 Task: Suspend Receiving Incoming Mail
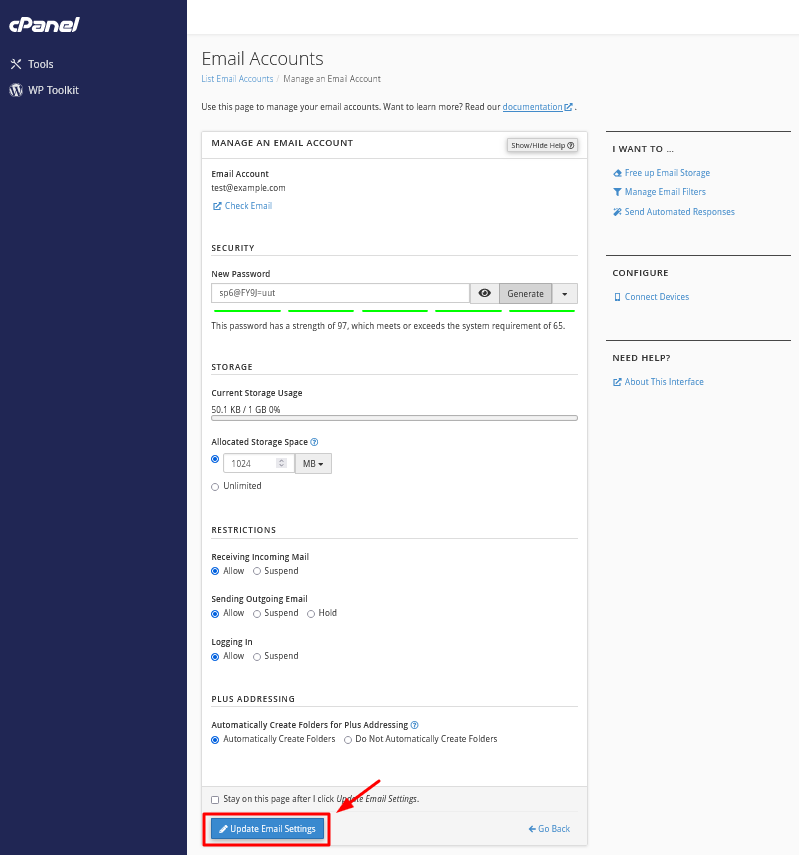(x=257, y=571)
